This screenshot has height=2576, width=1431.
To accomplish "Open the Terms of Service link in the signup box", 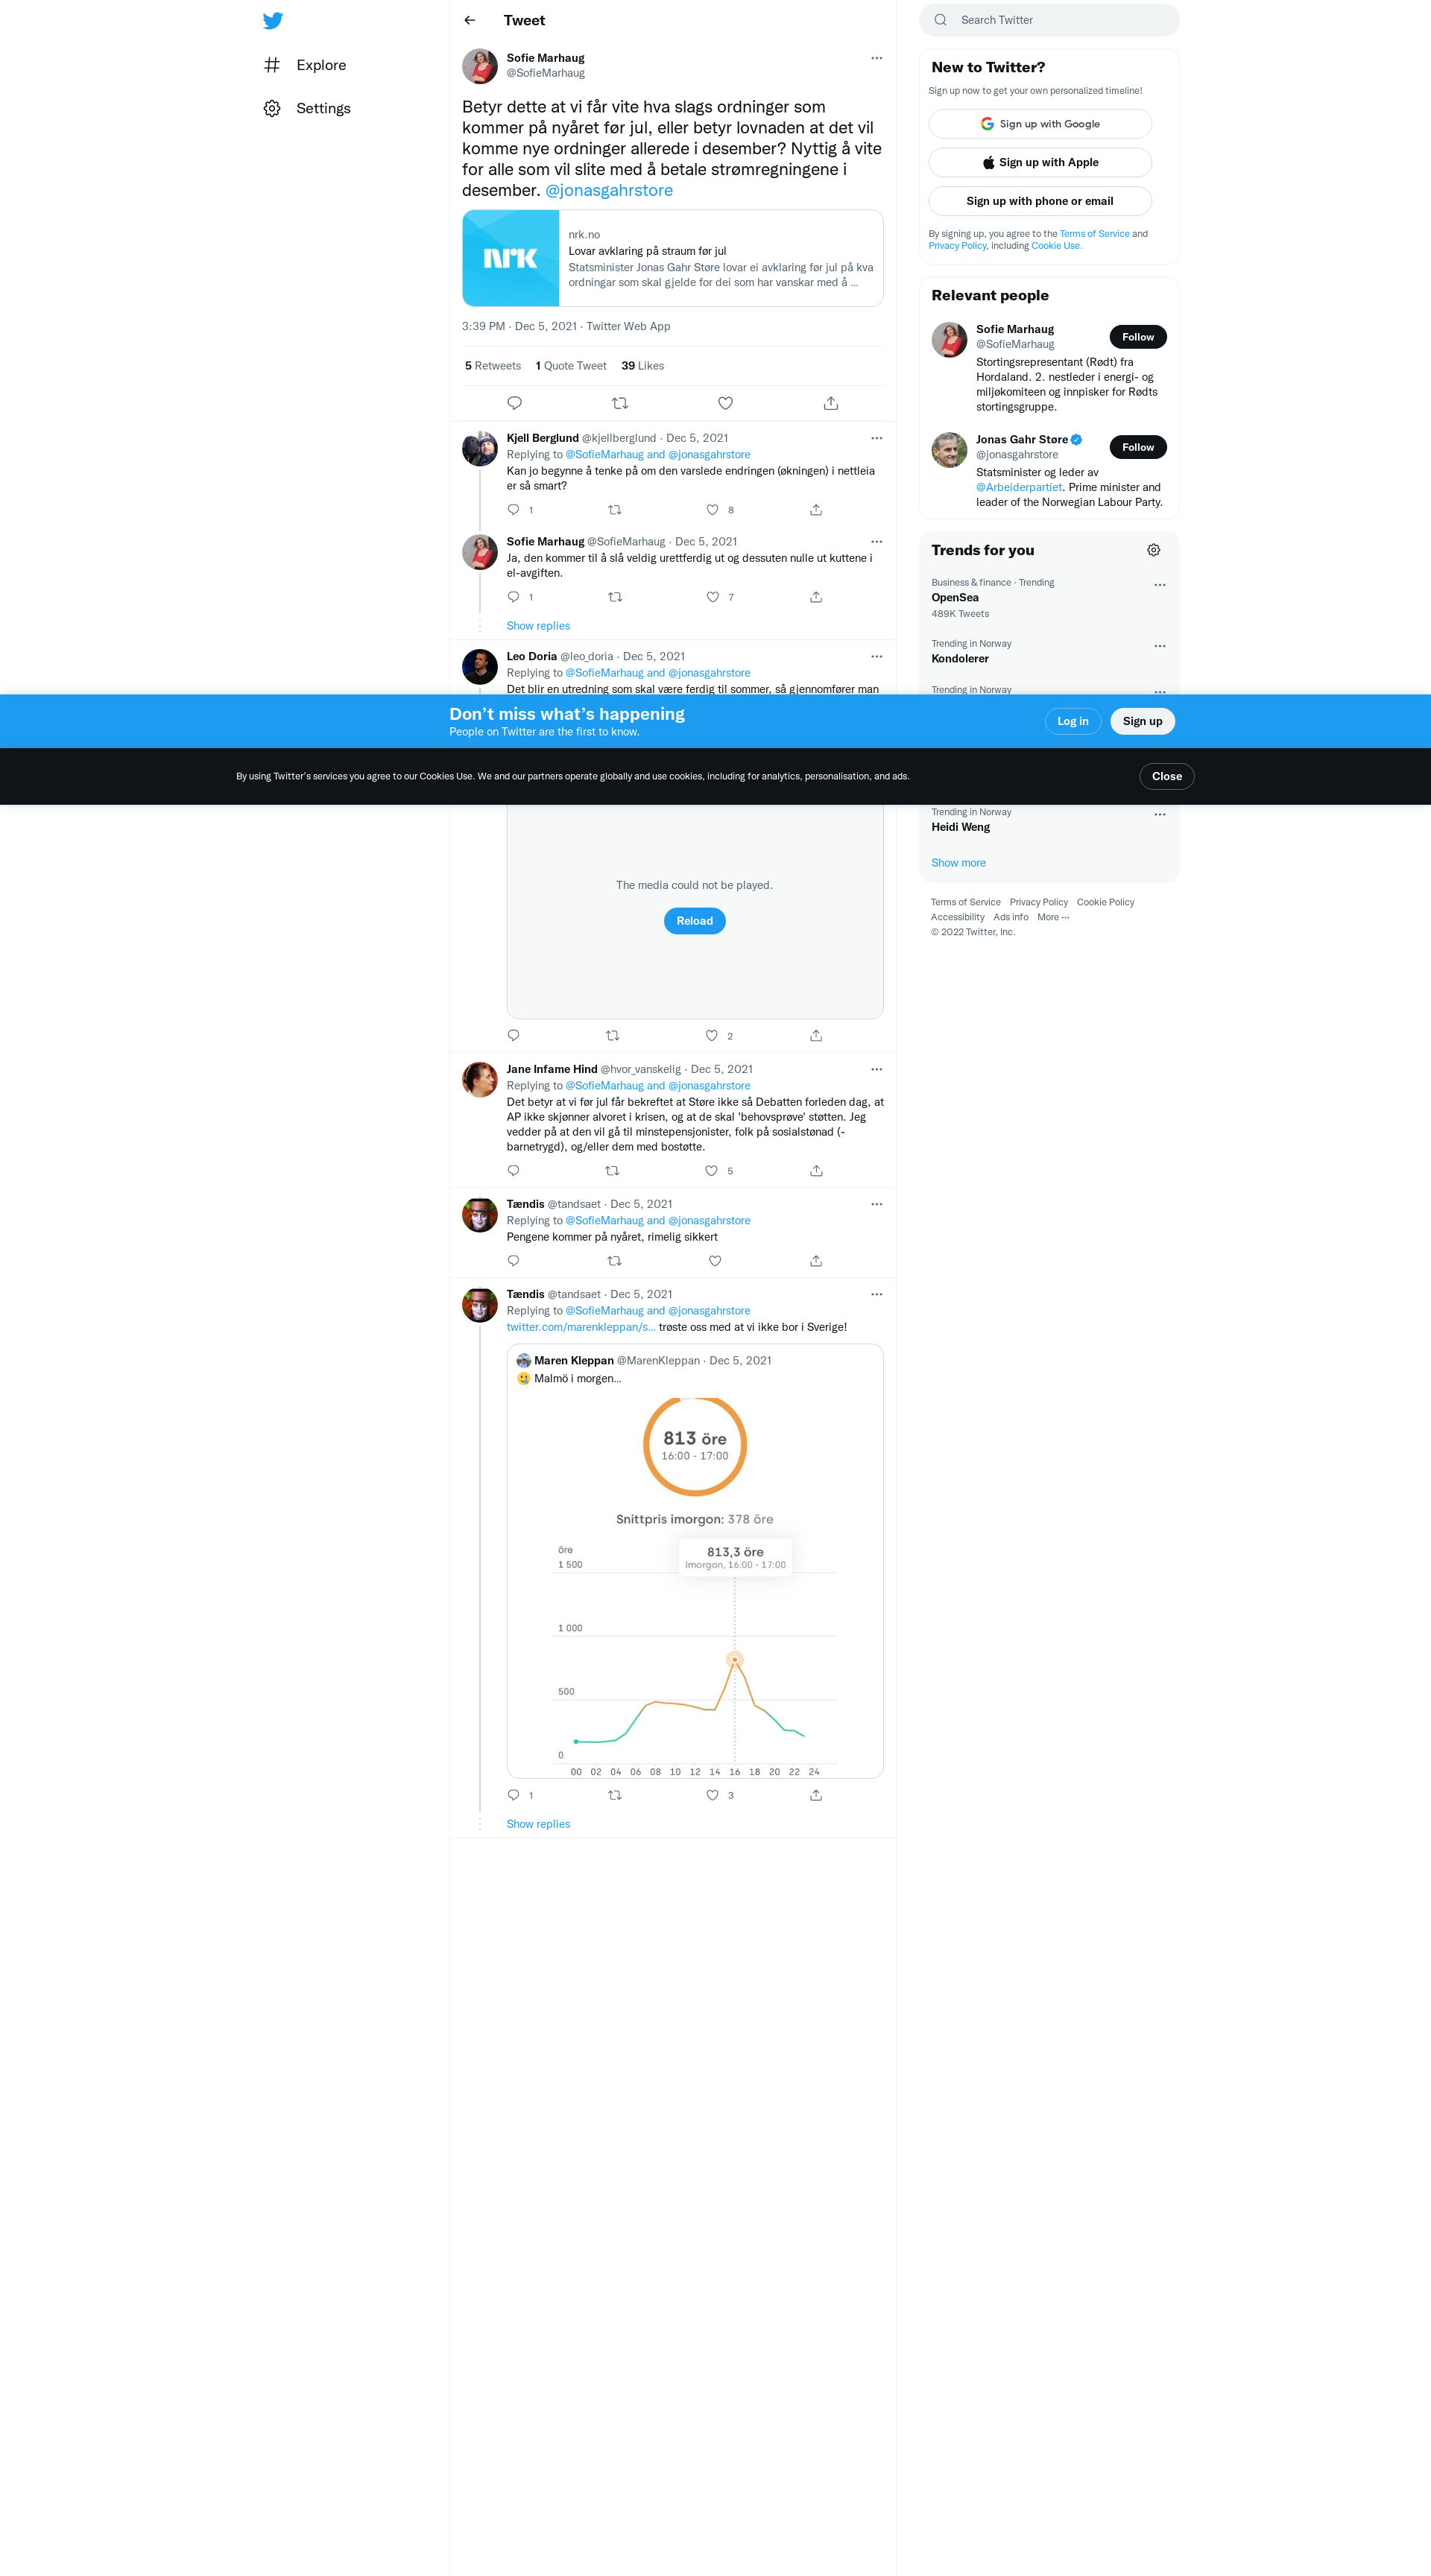I will coord(1094,234).
